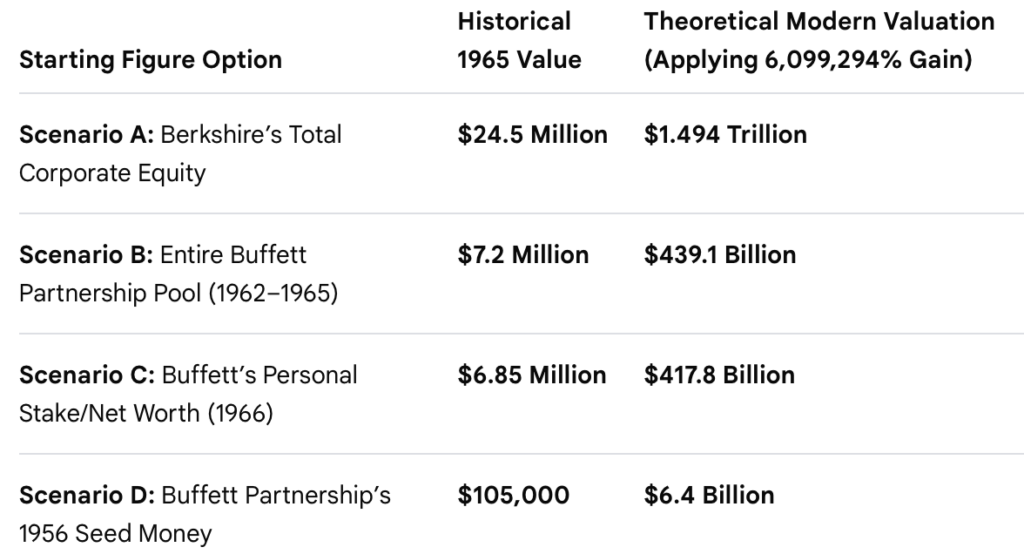Click the 'Stake/Net Worth (1966)' text line

tap(146, 414)
